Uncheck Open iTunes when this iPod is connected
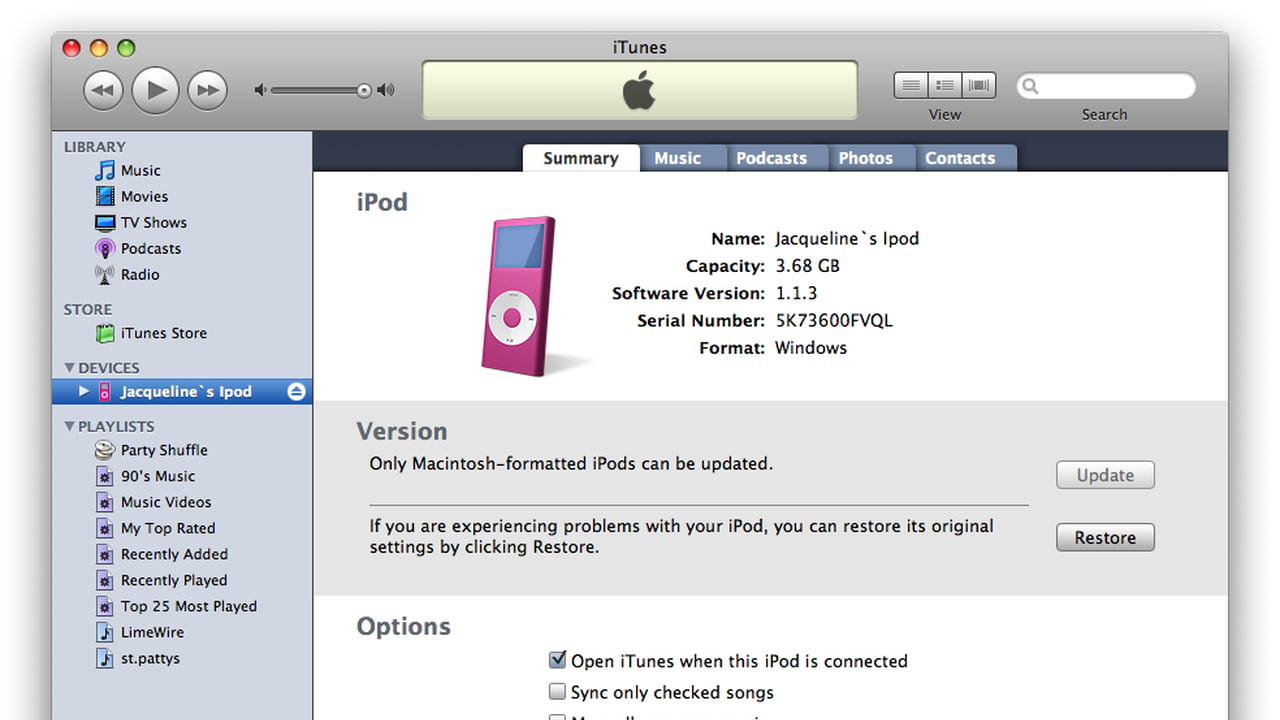The height and width of the screenshot is (720, 1280). click(558, 660)
